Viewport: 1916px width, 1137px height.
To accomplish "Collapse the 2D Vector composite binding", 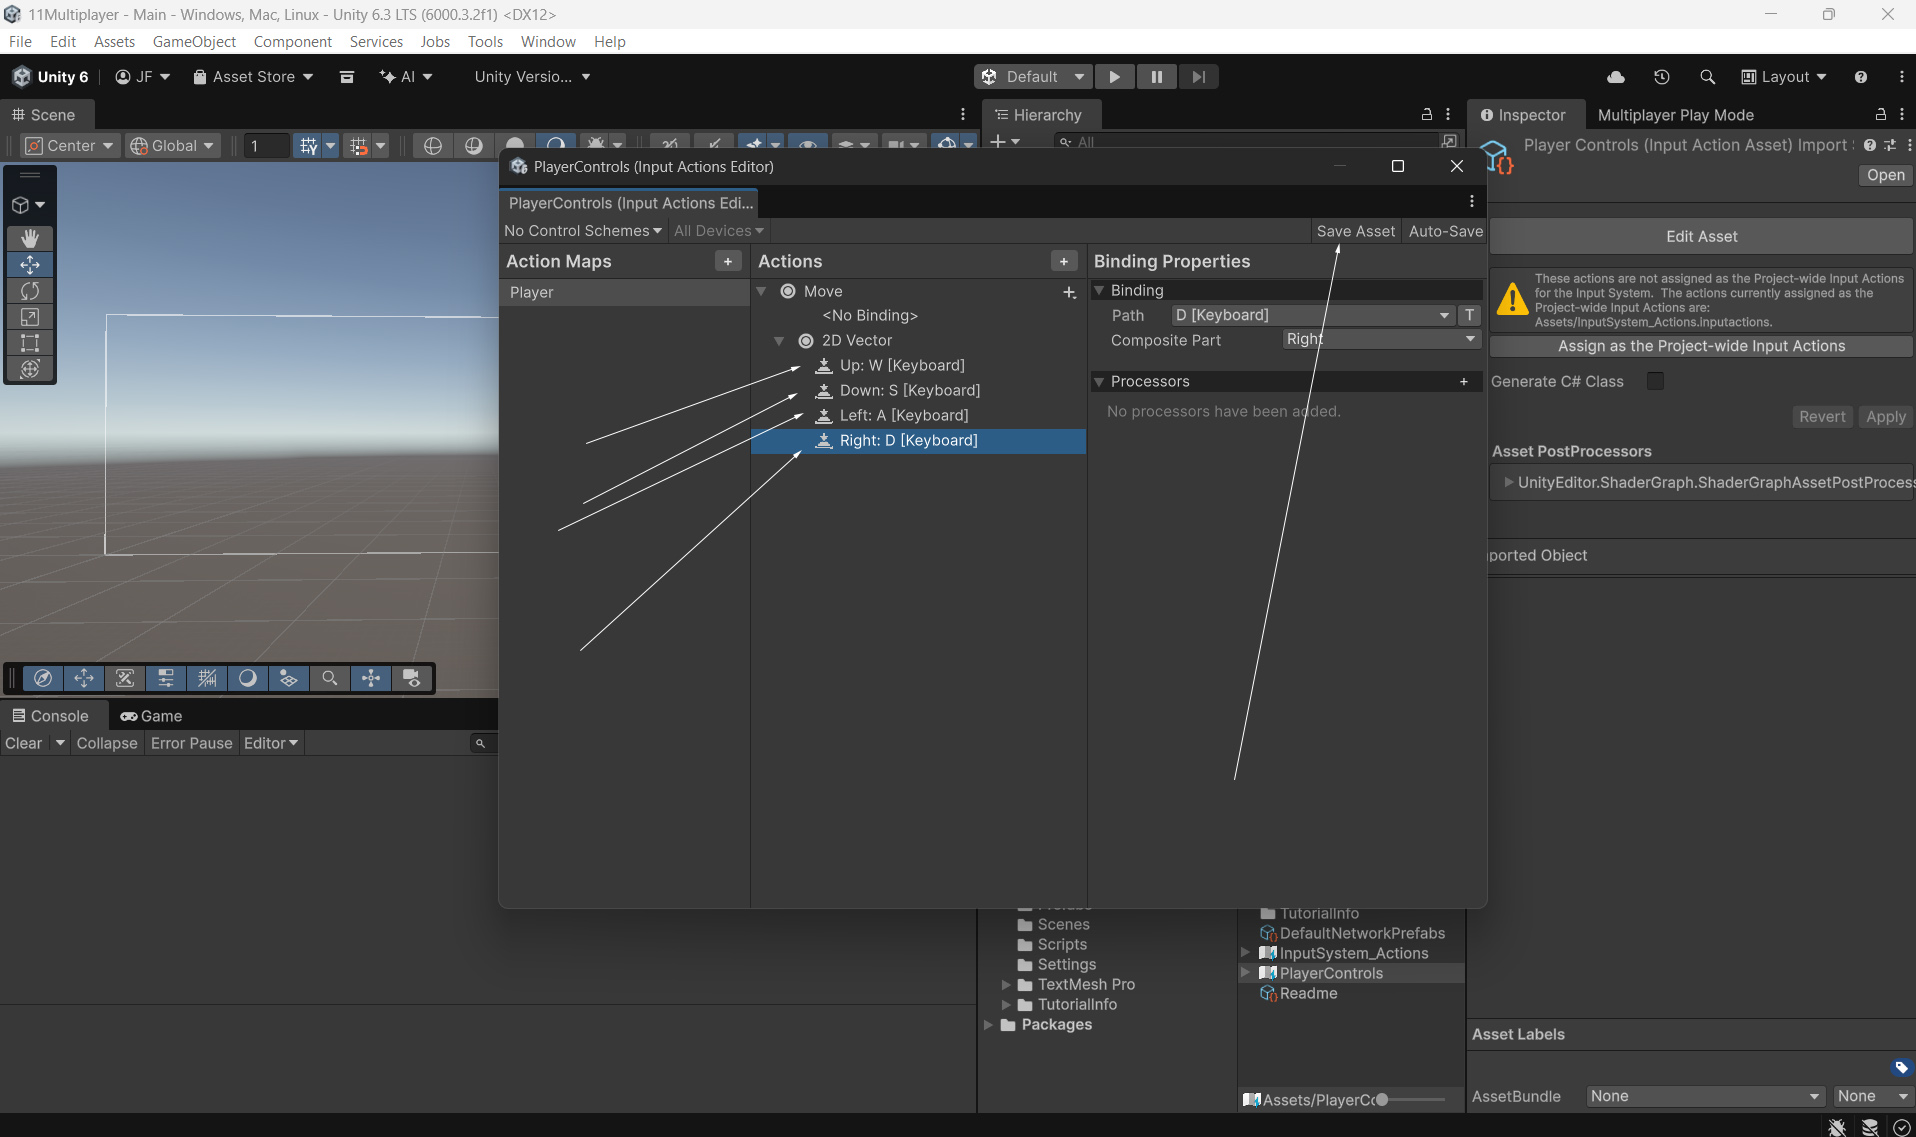I will [x=779, y=341].
